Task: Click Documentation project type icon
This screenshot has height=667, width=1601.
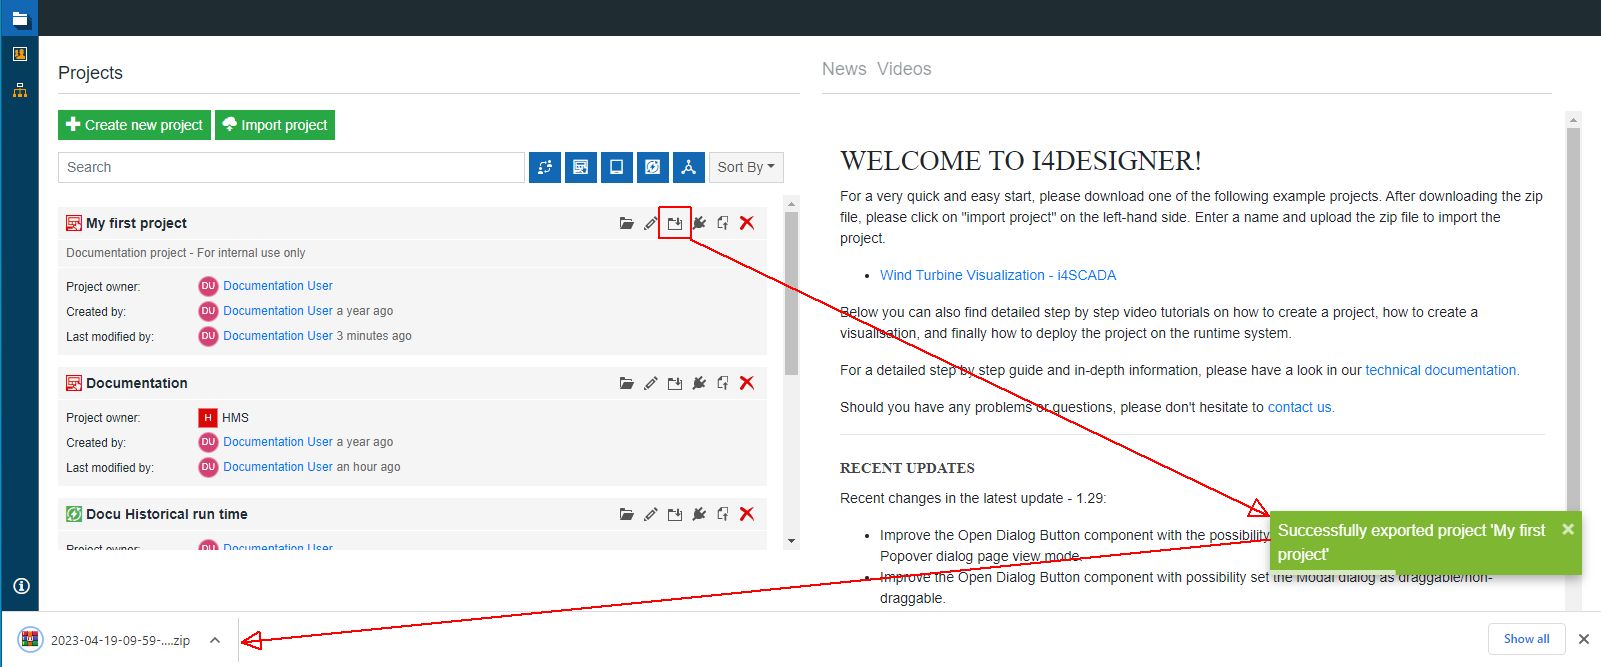Action: 74,383
